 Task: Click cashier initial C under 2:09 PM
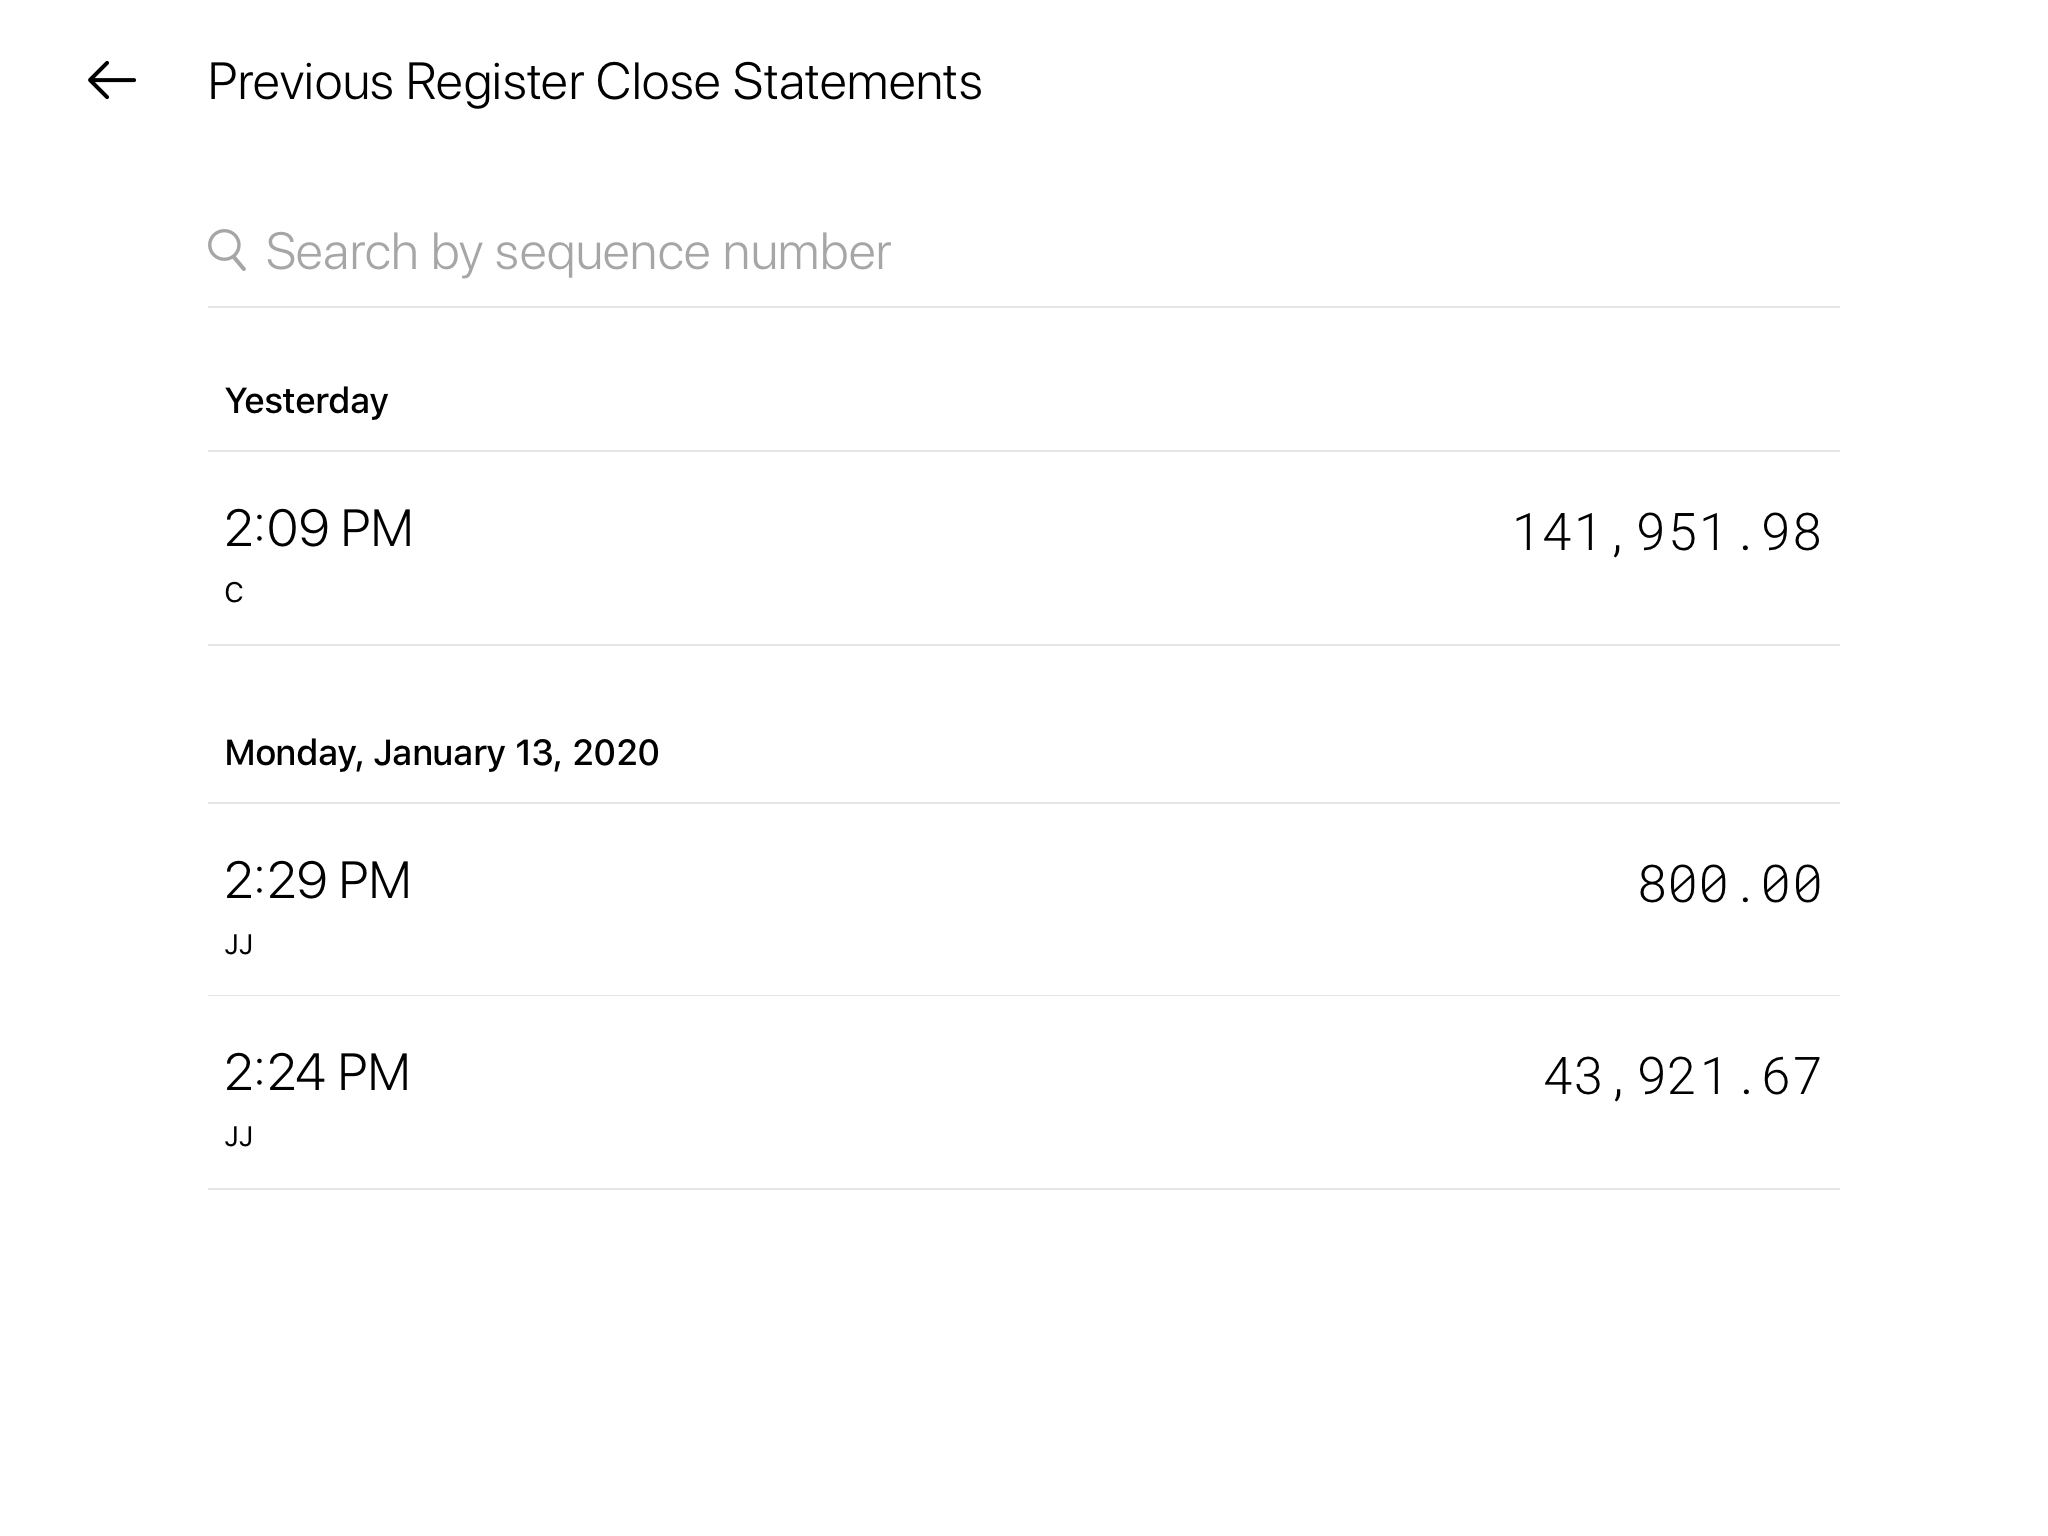point(234,593)
